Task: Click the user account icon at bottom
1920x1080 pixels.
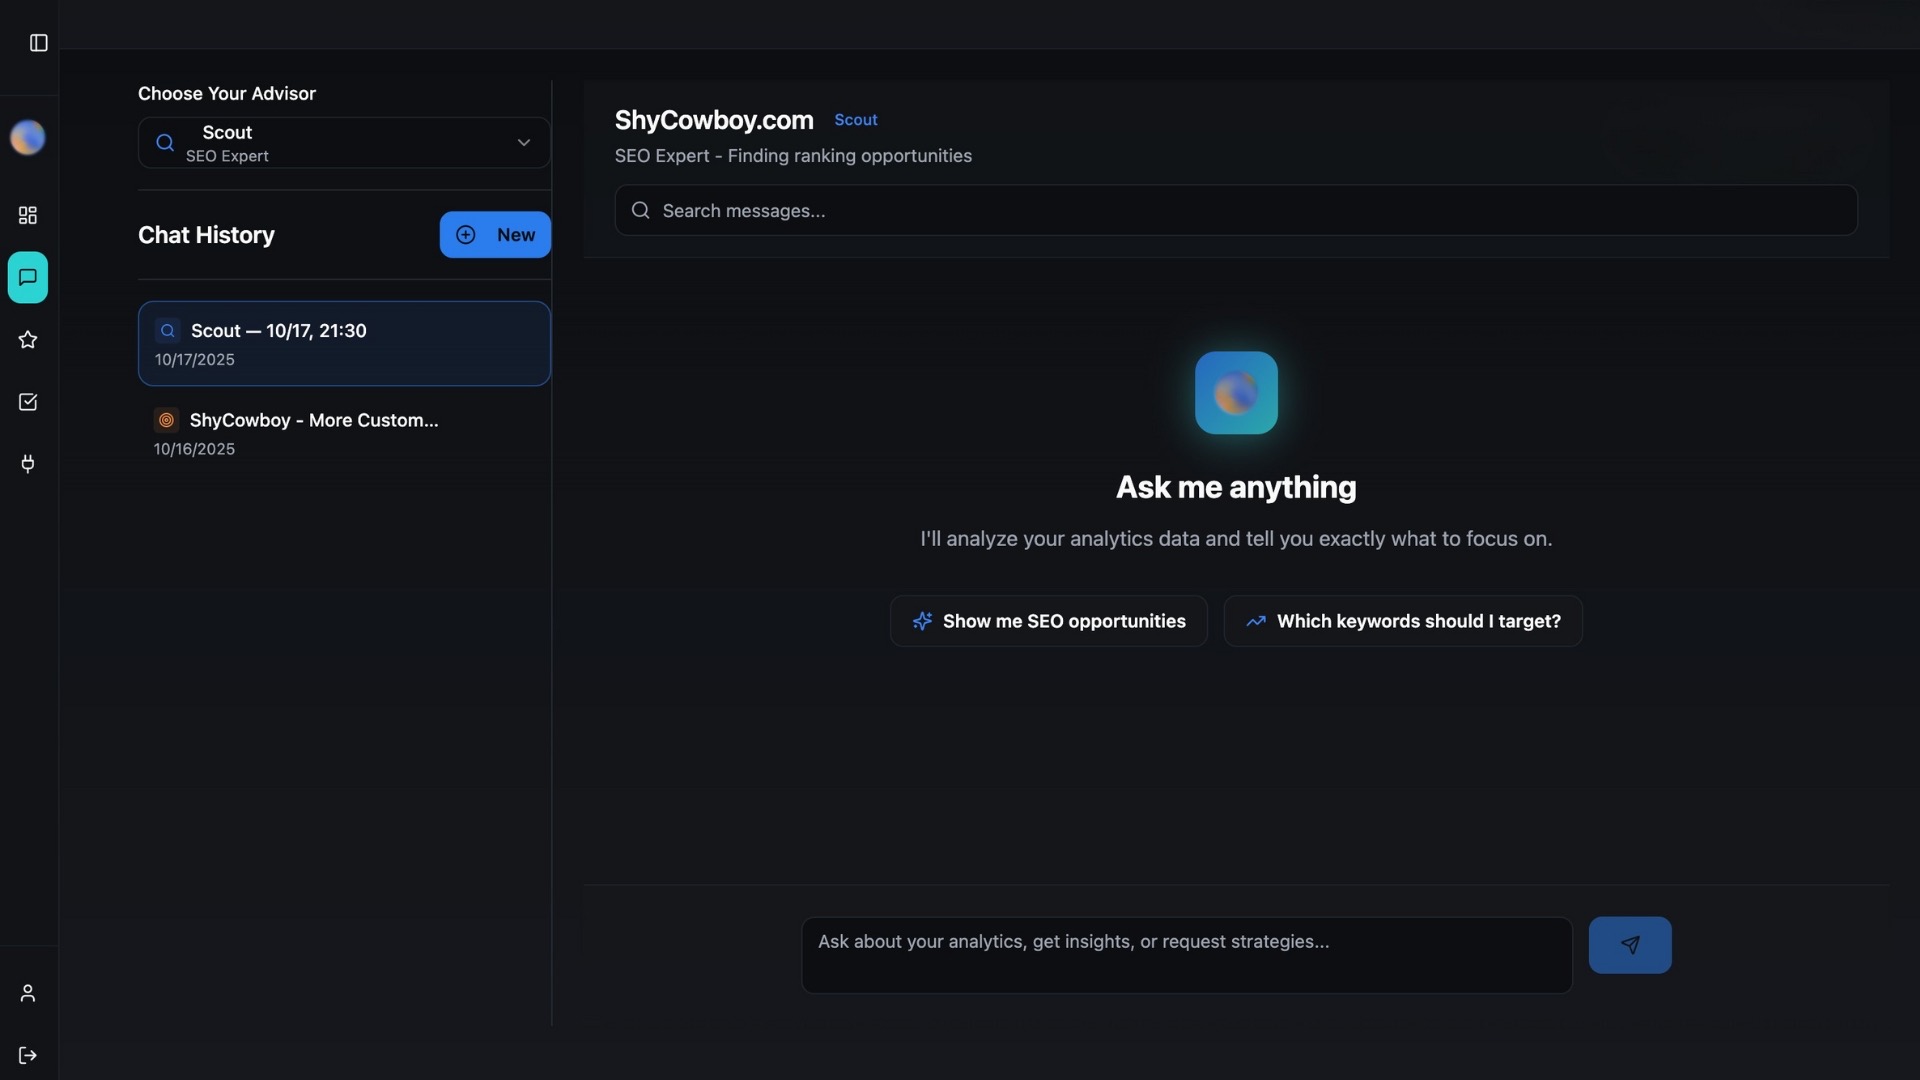Action: [27, 992]
